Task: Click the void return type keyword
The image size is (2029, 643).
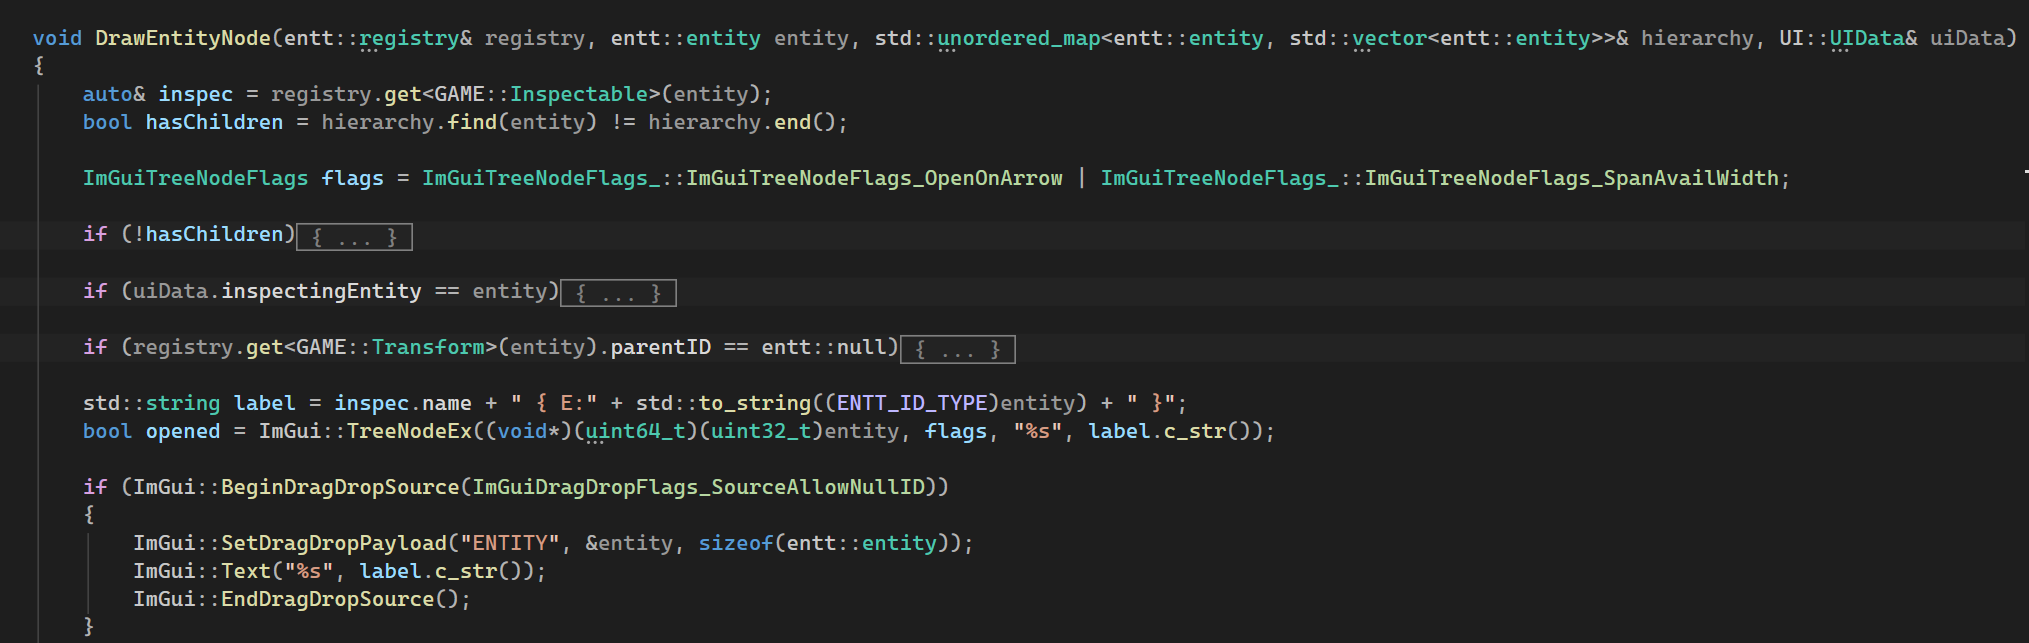Action: pyautogui.click(x=57, y=38)
